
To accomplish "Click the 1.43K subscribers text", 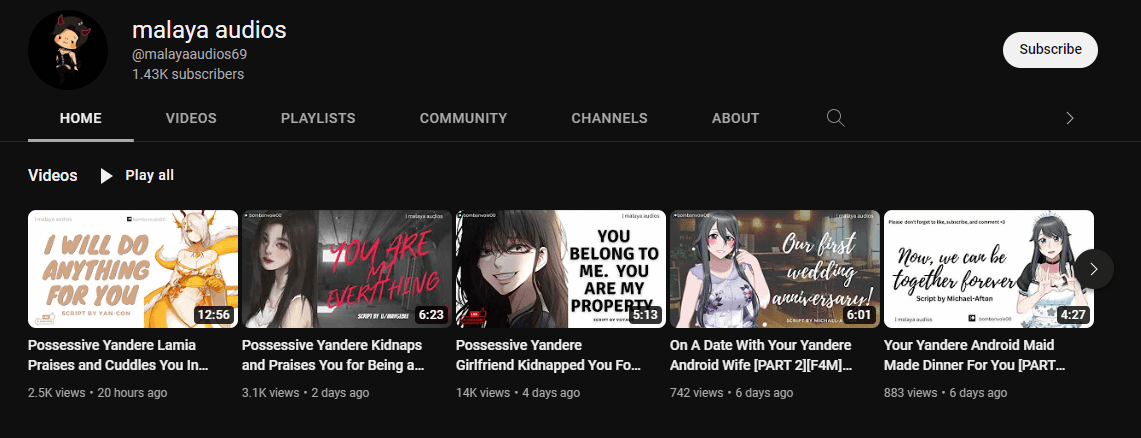I will click(188, 74).
